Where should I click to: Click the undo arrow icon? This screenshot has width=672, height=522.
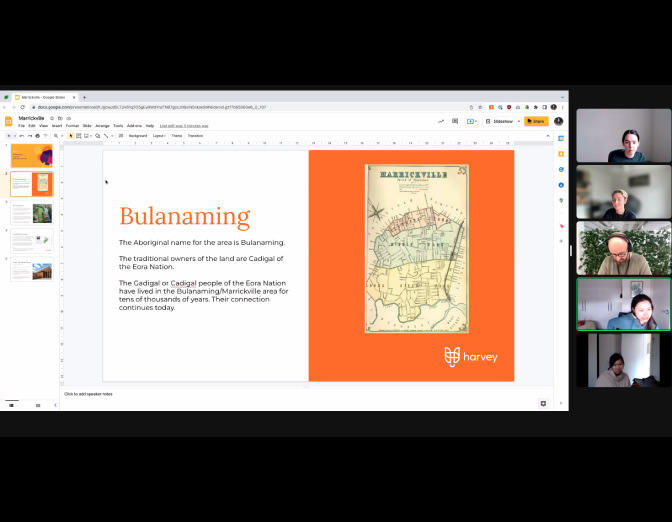21,135
